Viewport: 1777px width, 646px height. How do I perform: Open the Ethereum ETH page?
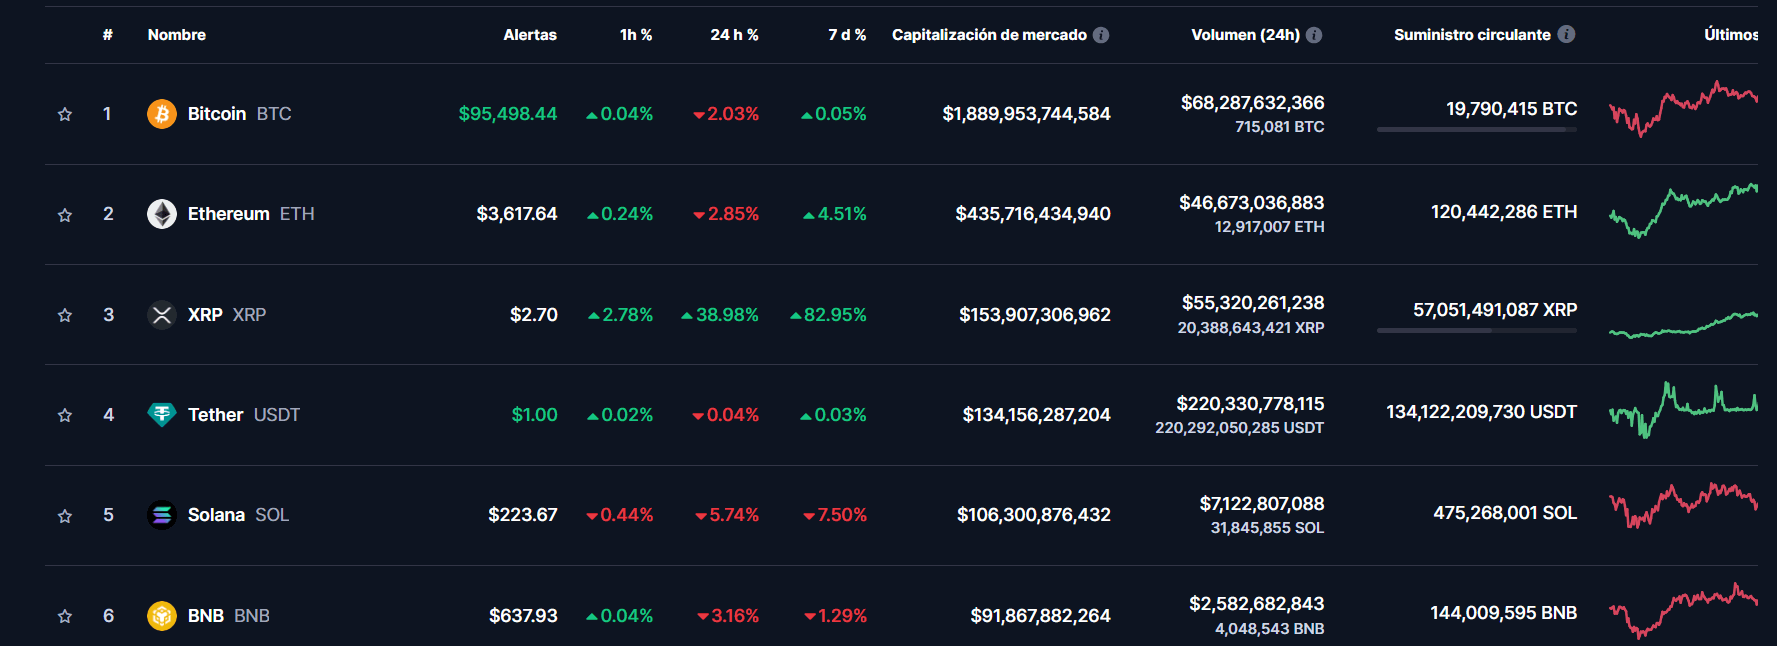[x=251, y=214]
